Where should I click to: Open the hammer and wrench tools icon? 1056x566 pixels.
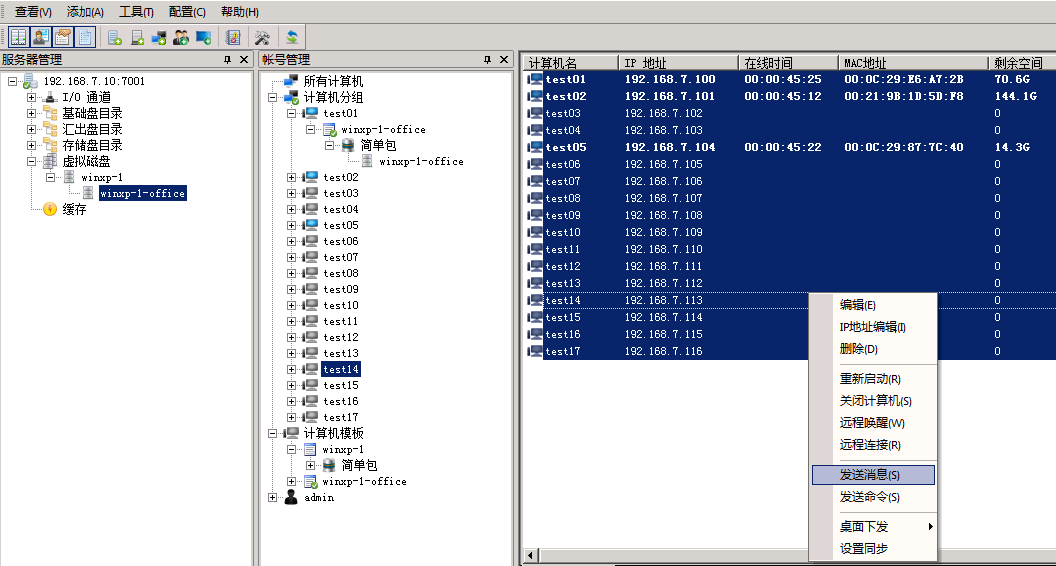[262, 38]
